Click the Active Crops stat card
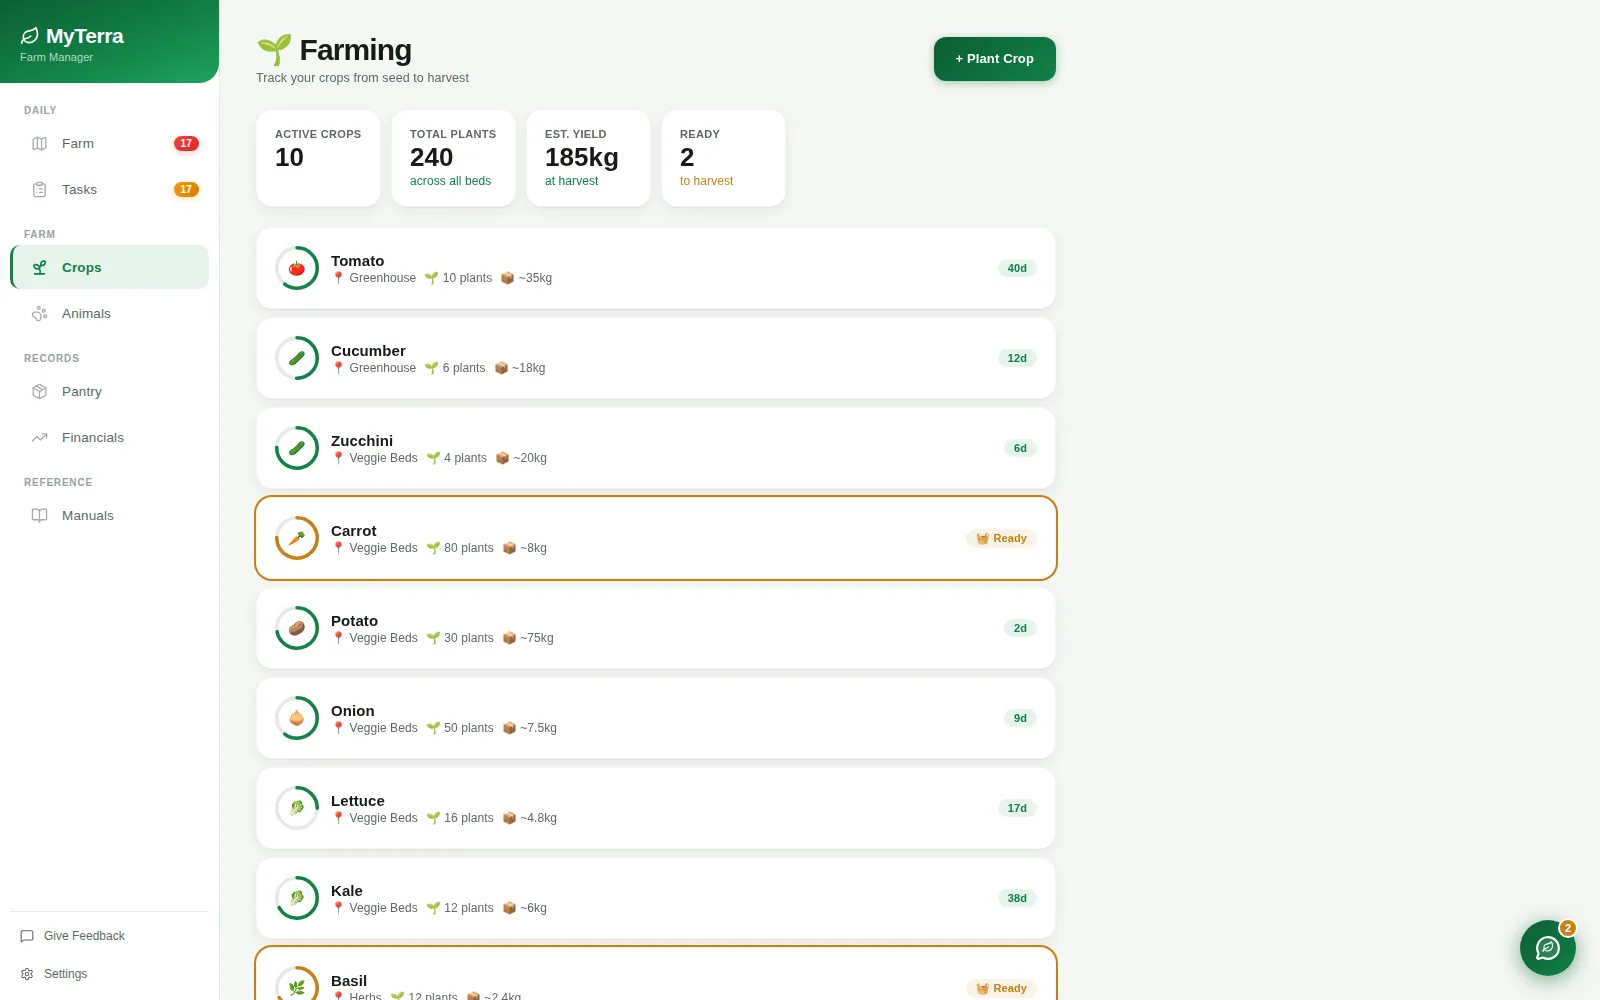Screen dimensions: 1600x1000 pyautogui.click(x=318, y=158)
